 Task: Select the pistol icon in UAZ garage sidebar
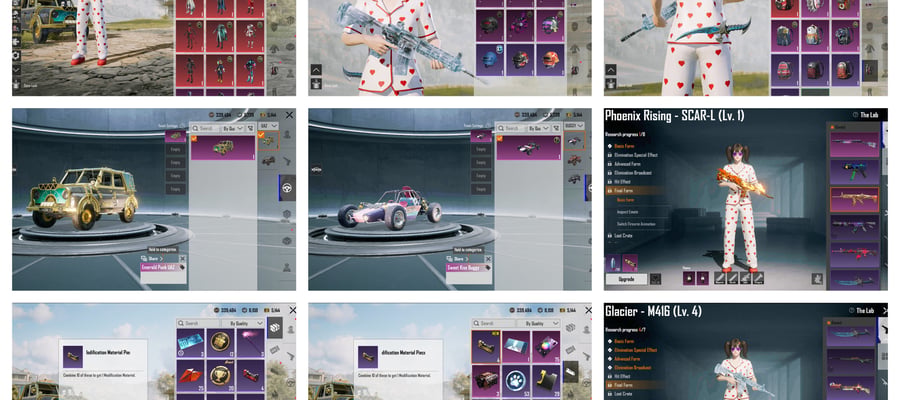tap(286, 161)
